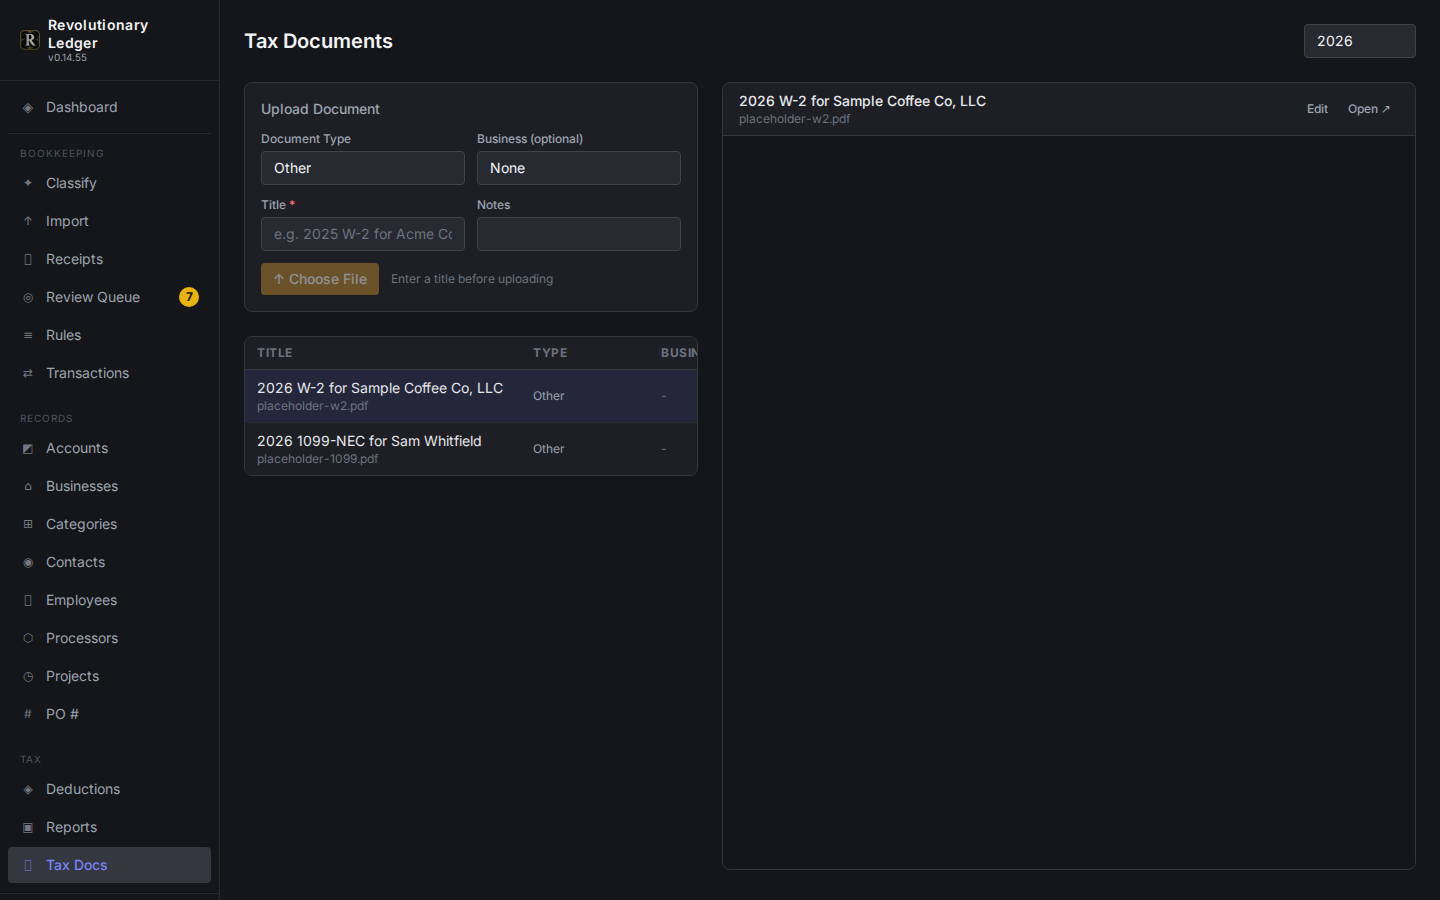
Task: Click the Reports icon in sidebar
Action: (28, 828)
